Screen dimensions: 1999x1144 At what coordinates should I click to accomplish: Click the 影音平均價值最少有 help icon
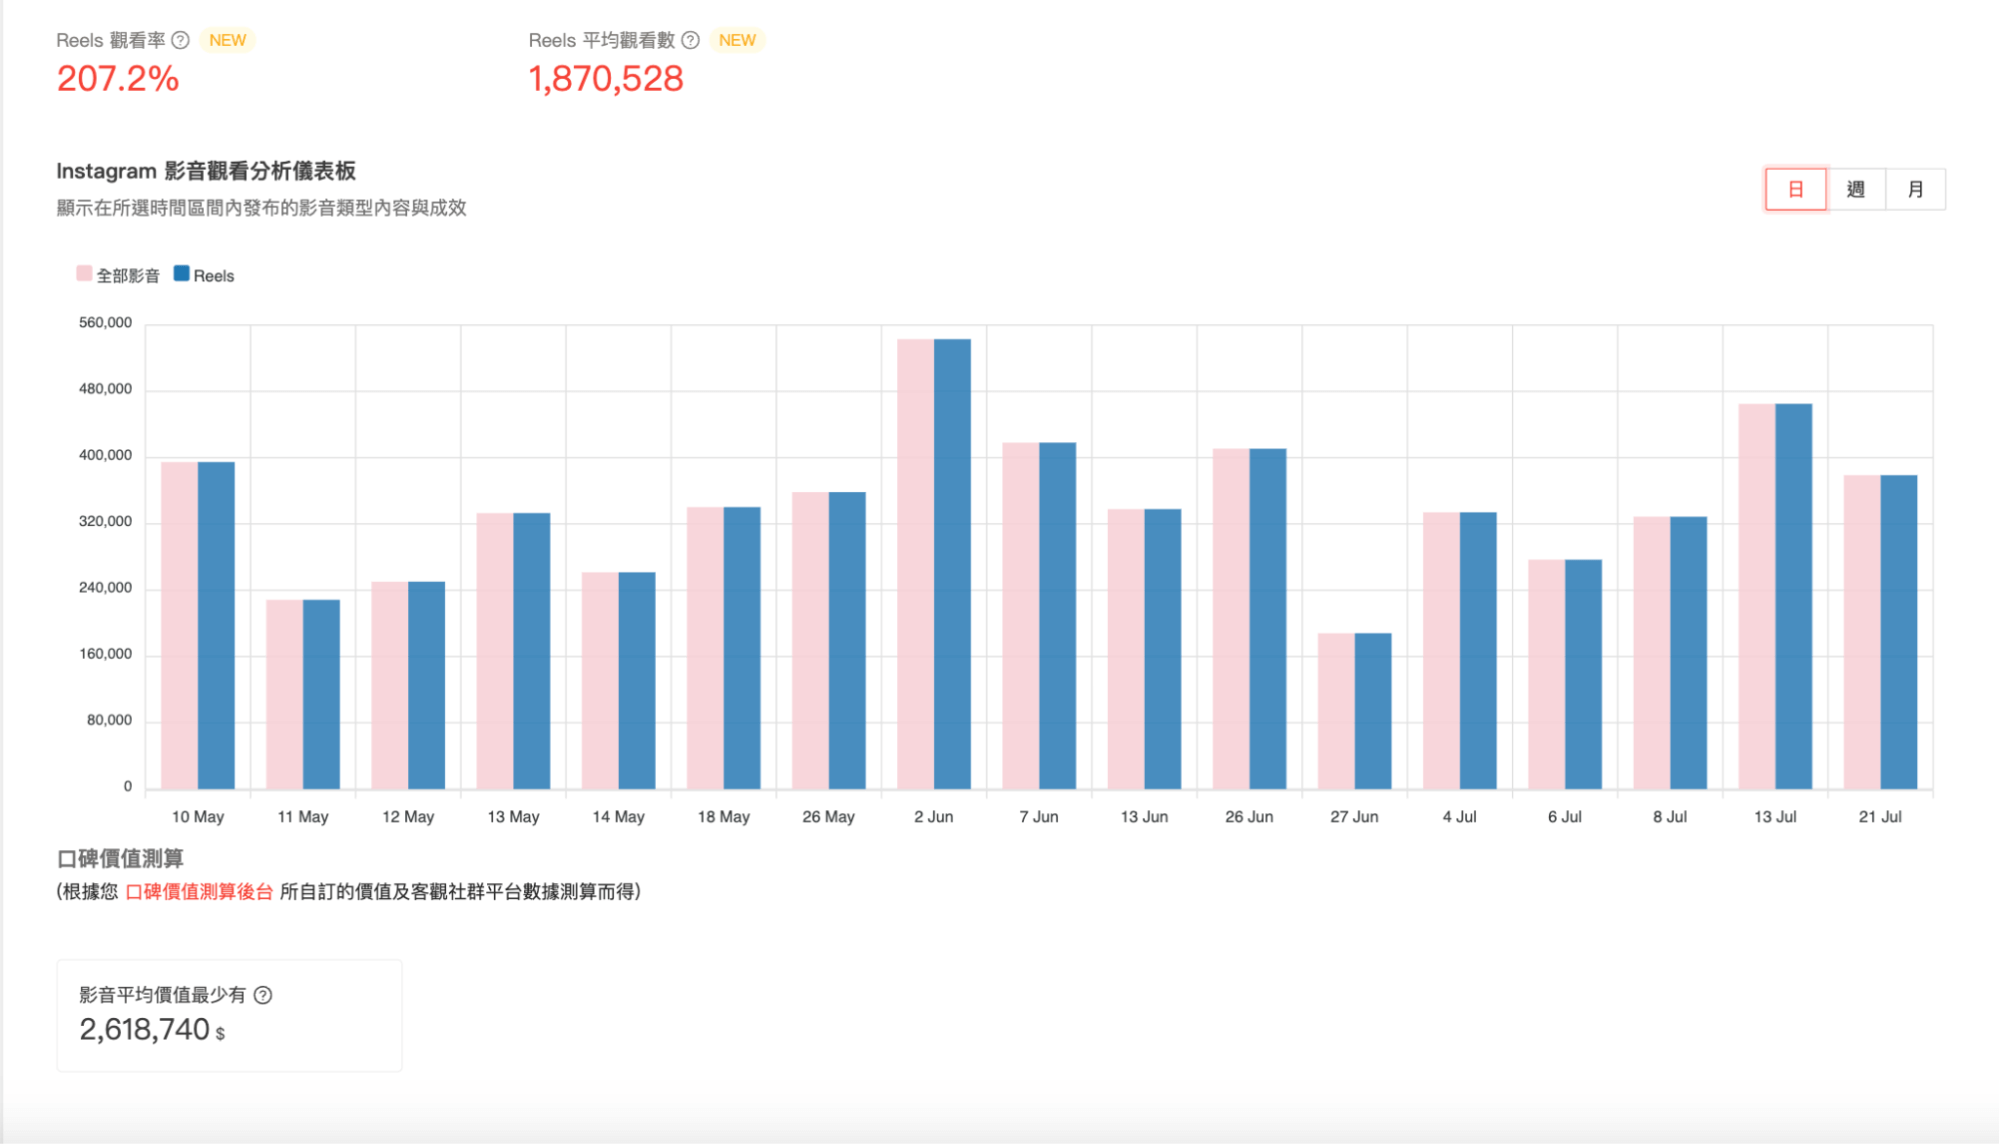click(x=263, y=995)
